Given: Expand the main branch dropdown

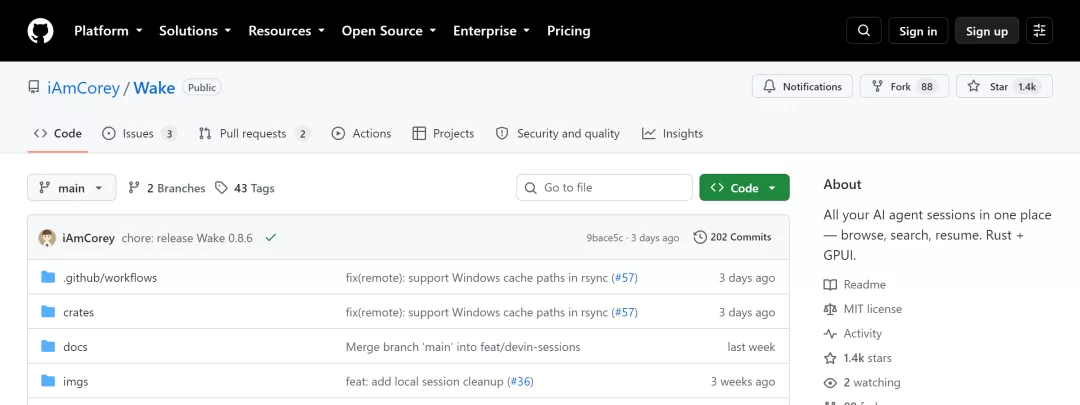Looking at the screenshot, I should [x=72, y=188].
